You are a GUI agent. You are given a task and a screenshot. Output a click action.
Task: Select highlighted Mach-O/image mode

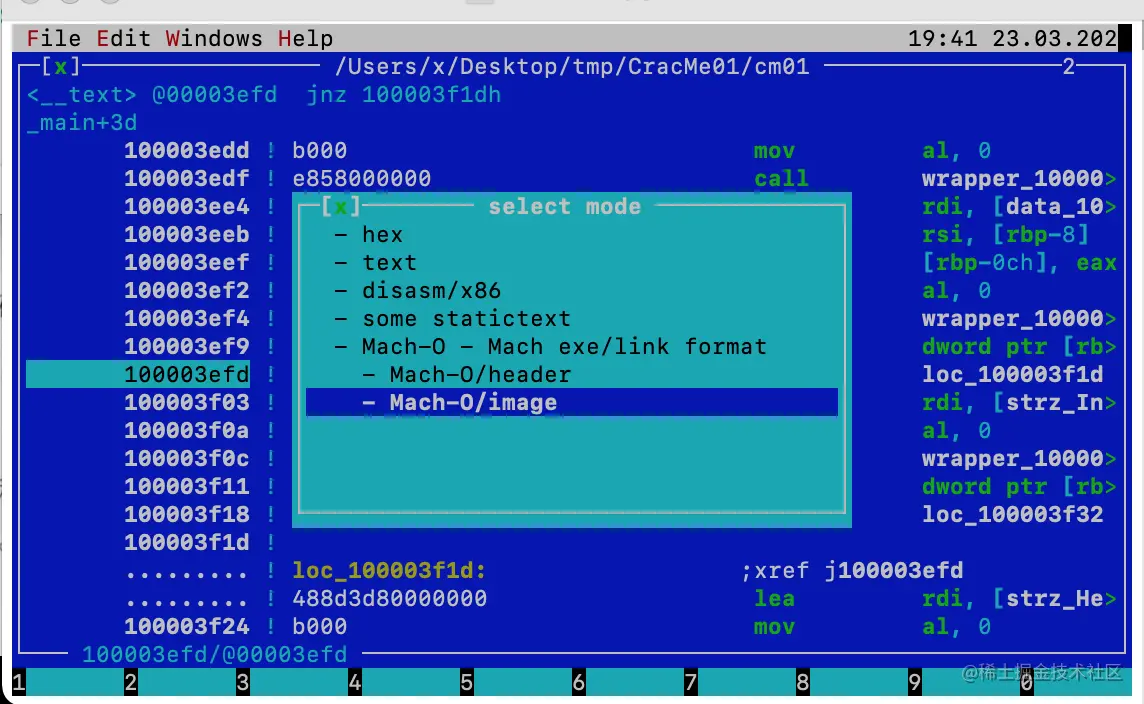point(571,402)
